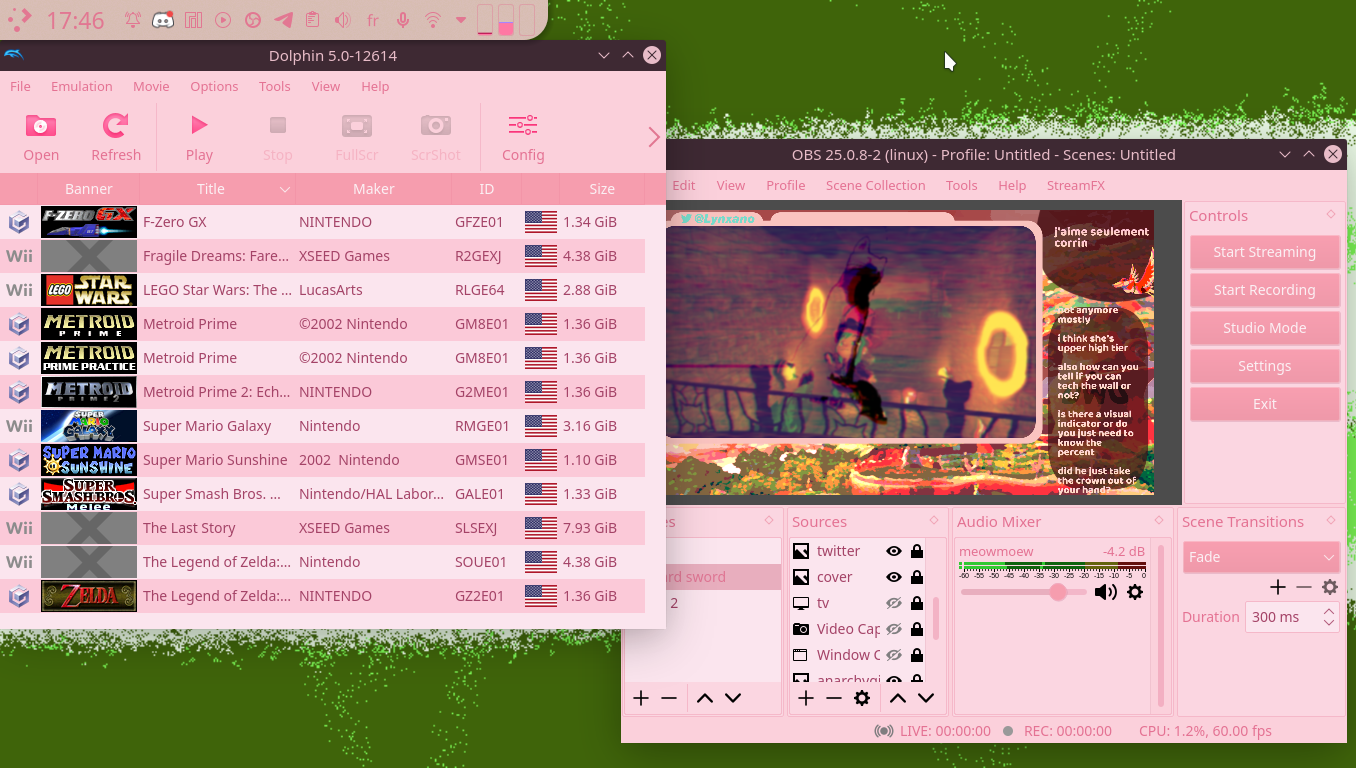Move the selected scene up
1356x768 pixels.
point(705,698)
